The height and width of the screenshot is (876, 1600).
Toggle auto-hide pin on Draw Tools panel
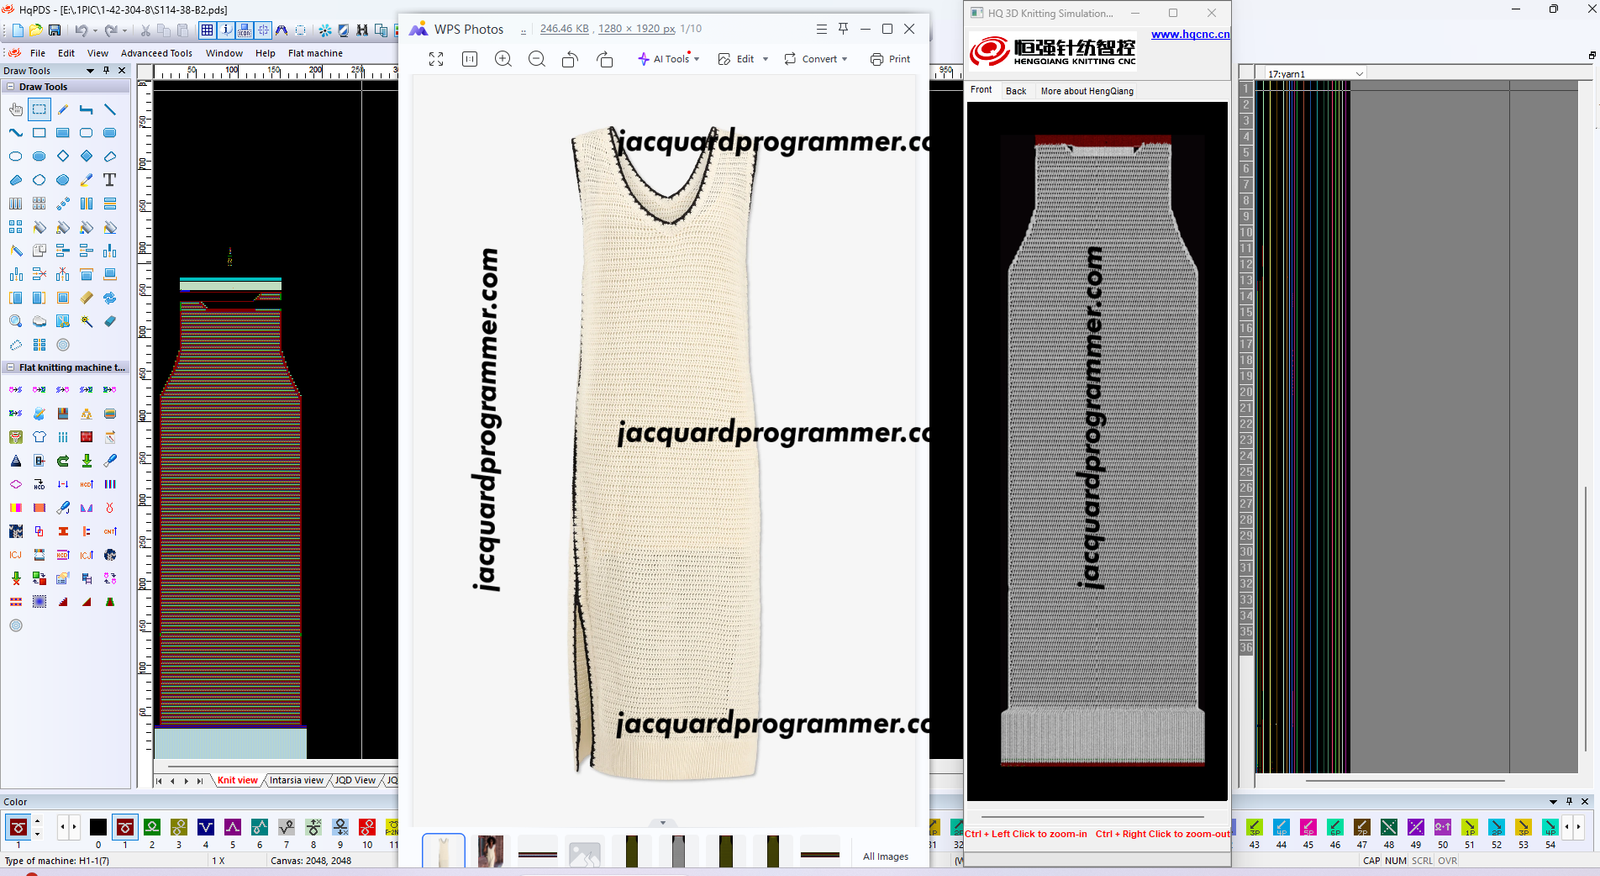107,71
